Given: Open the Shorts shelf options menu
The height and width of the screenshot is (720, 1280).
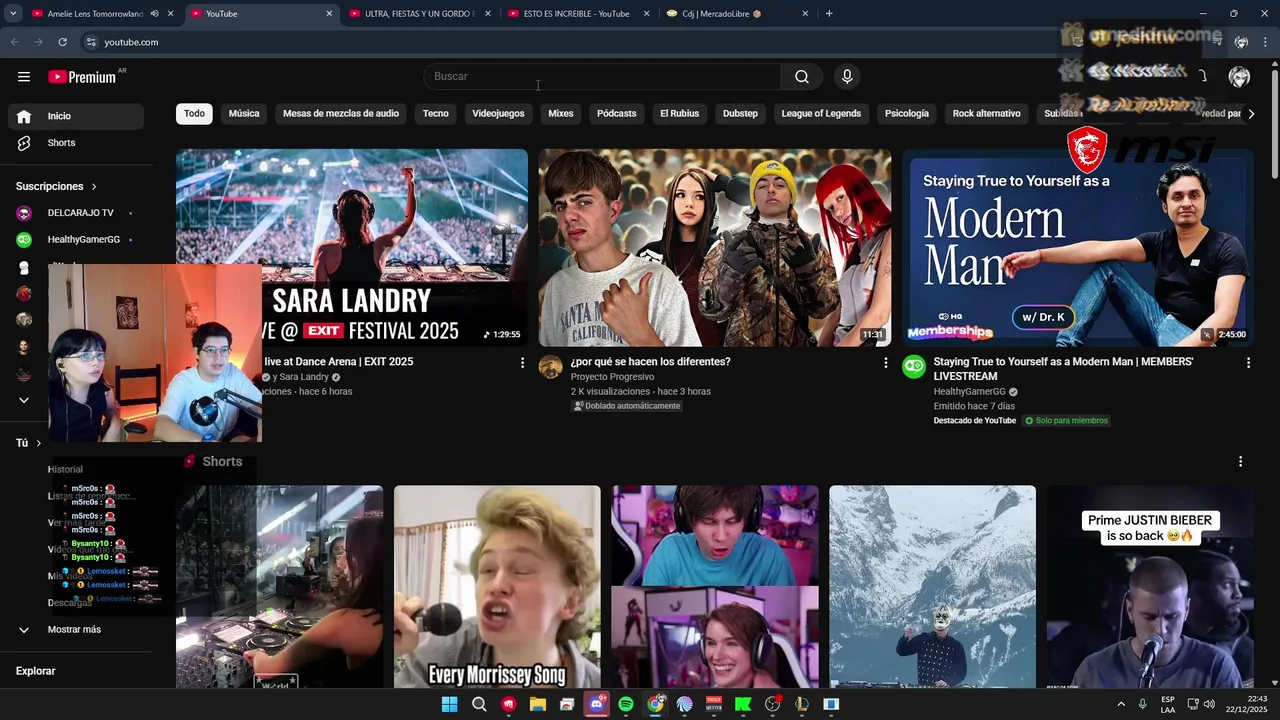Looking at the screenshot, I should pyautogui.click(x=1240, y=462).
